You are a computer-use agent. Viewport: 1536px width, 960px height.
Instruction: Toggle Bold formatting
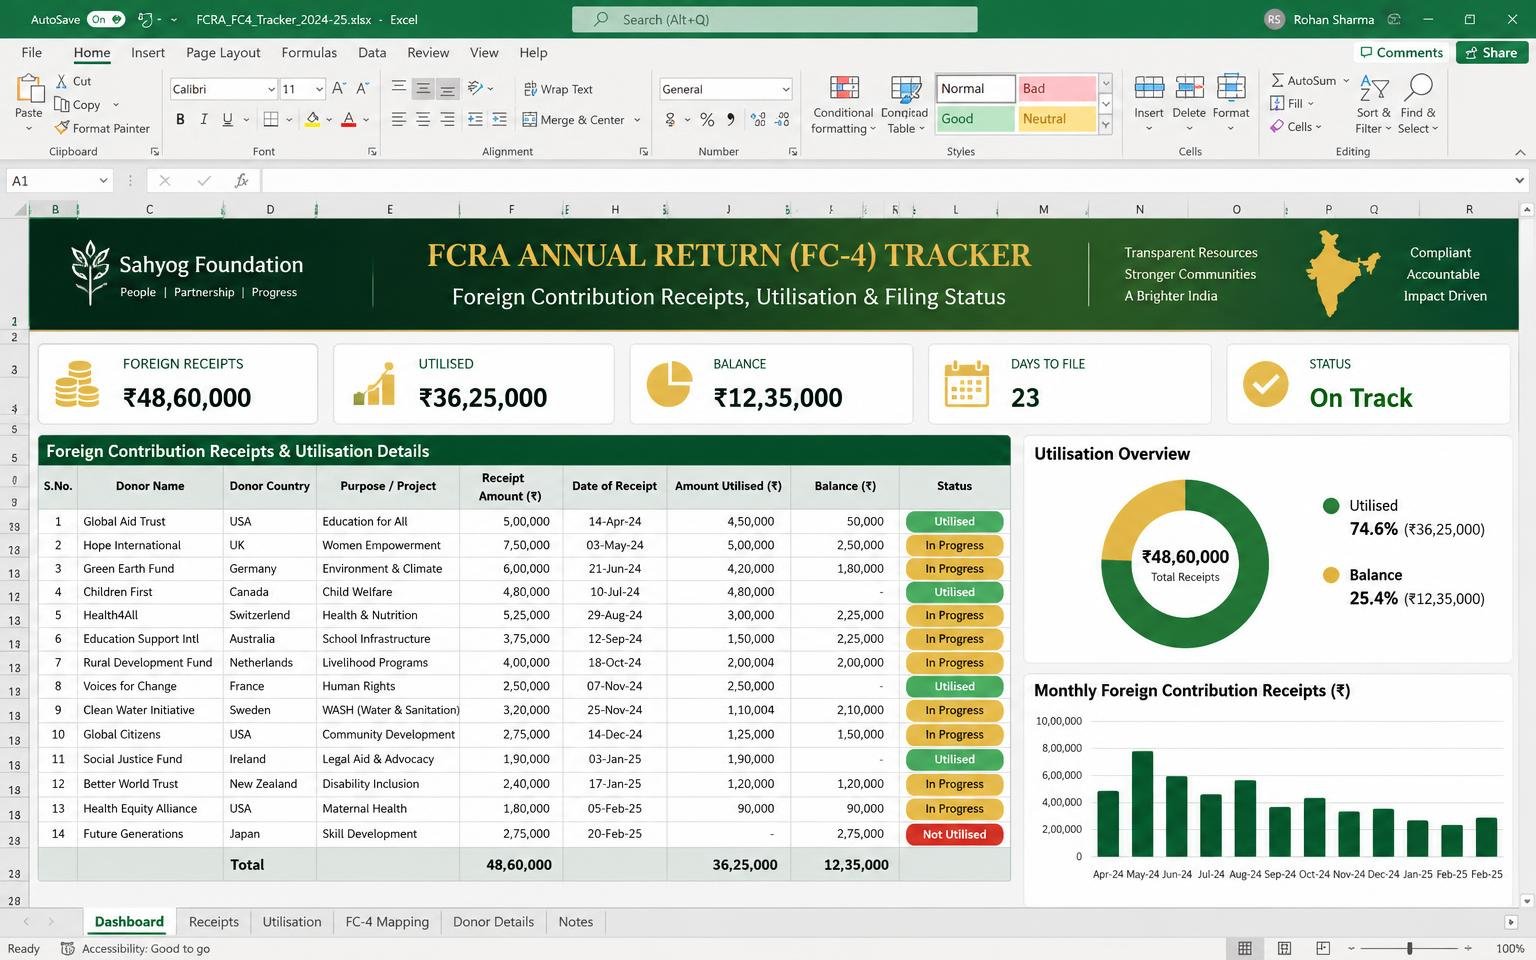click(x=180, y=120)
